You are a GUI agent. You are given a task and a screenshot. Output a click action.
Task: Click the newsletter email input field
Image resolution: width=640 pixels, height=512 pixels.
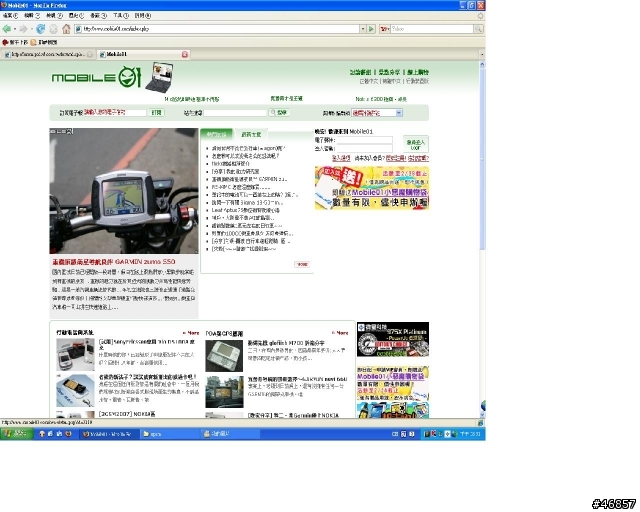pos(115,112)
